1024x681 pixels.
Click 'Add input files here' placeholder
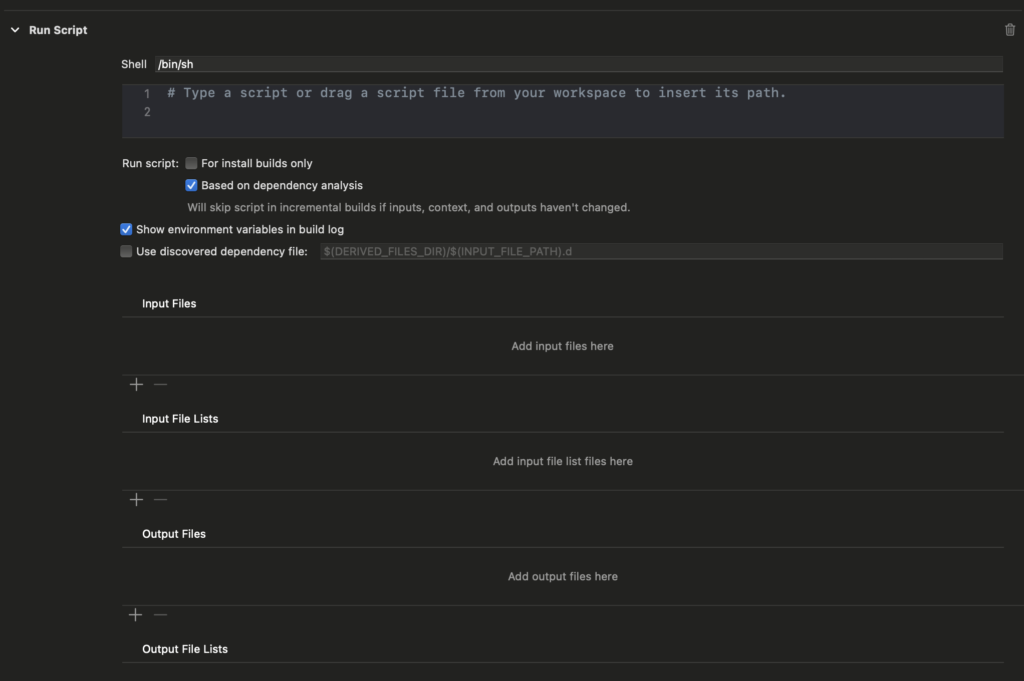[562, 346]
